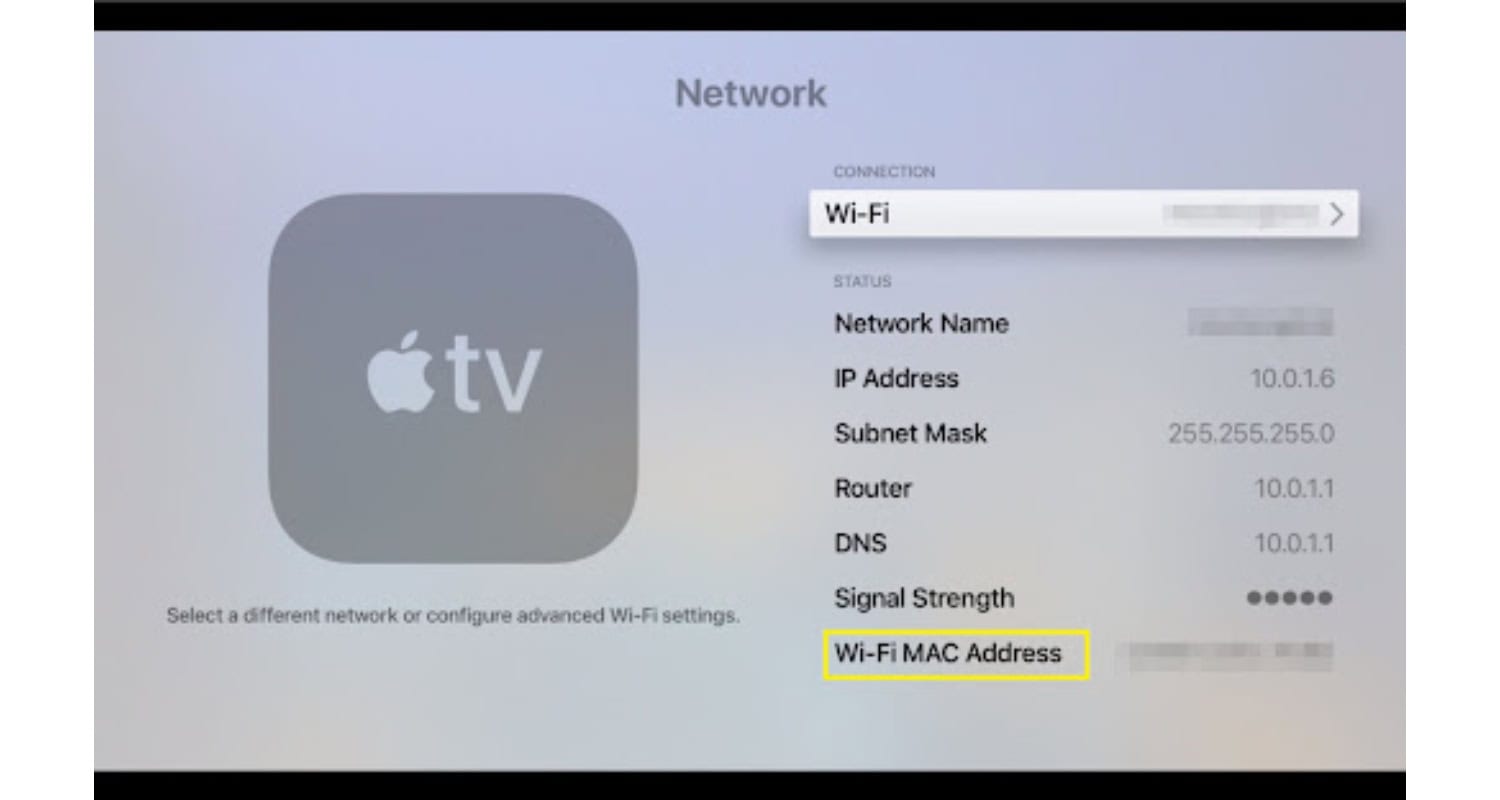This screenshot has width=1500, height=800.
Task: Open the Wi-Fi connection row
Action: coord(1083,214)
